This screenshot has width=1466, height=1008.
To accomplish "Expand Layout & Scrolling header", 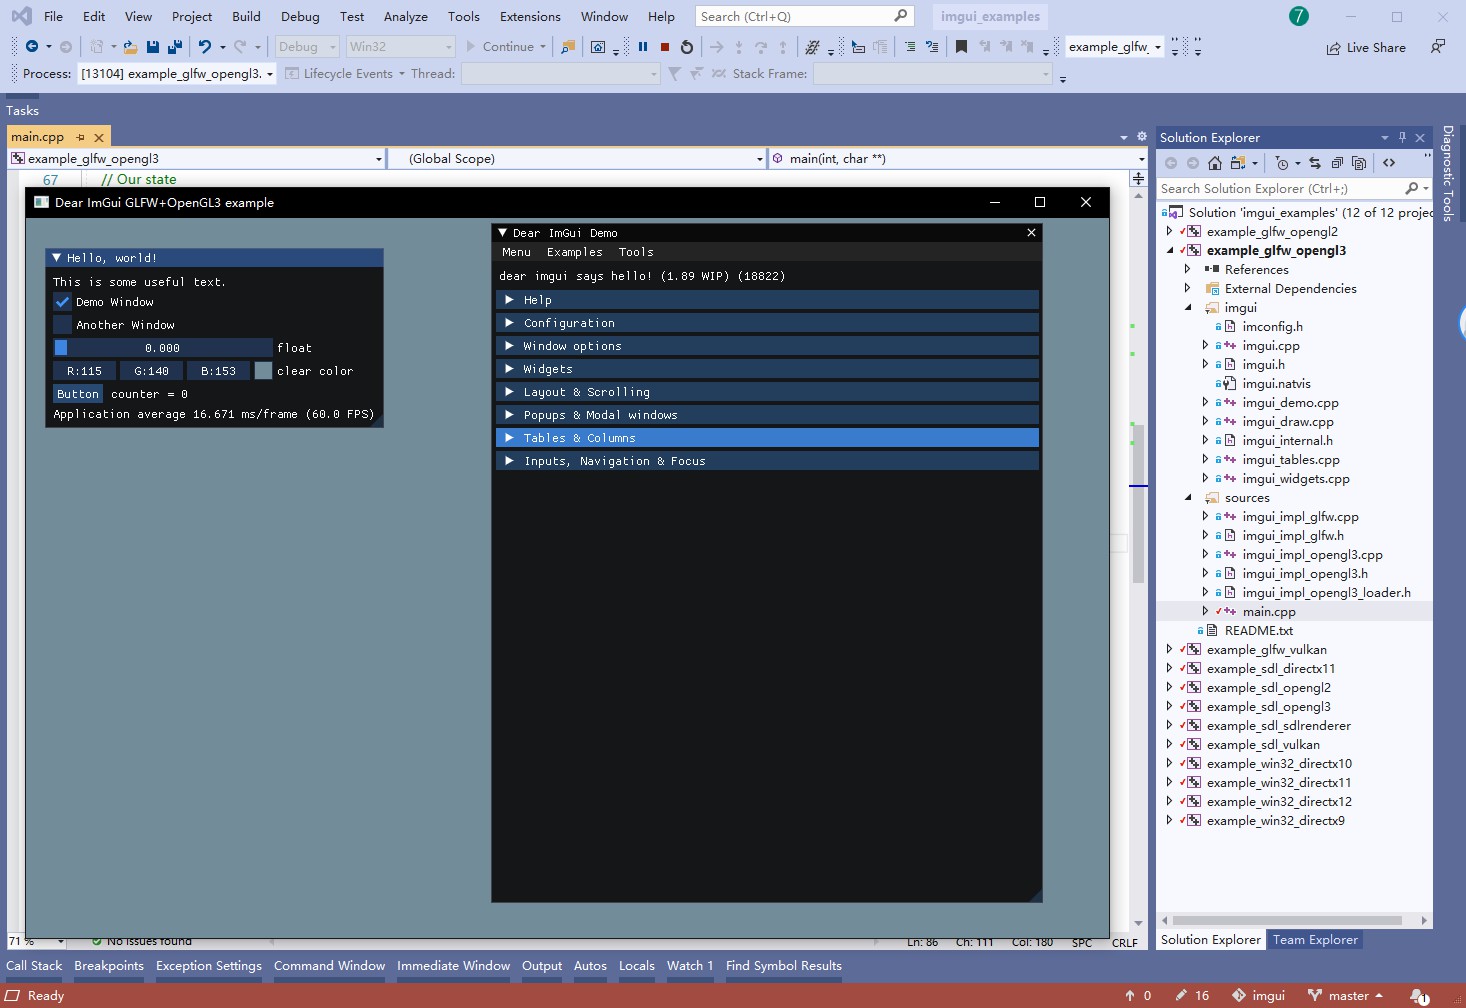I will (x=767, y=392).
